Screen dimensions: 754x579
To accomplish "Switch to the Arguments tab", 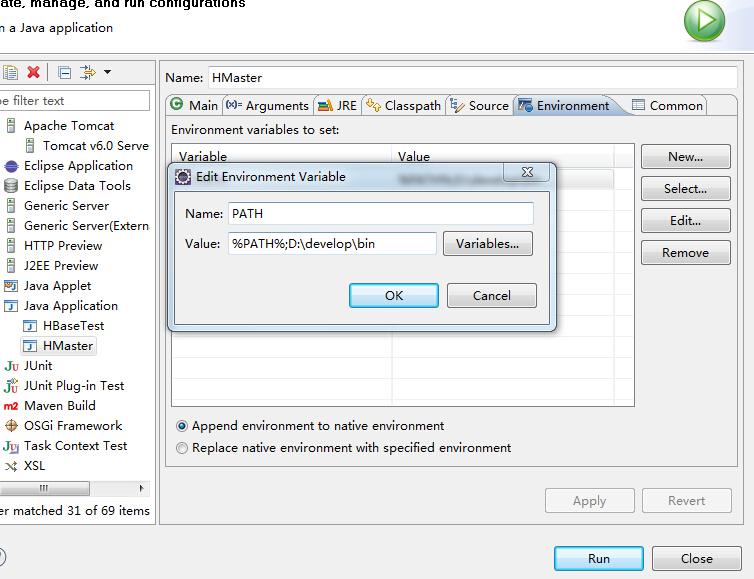I will click(x=268, y=105).
